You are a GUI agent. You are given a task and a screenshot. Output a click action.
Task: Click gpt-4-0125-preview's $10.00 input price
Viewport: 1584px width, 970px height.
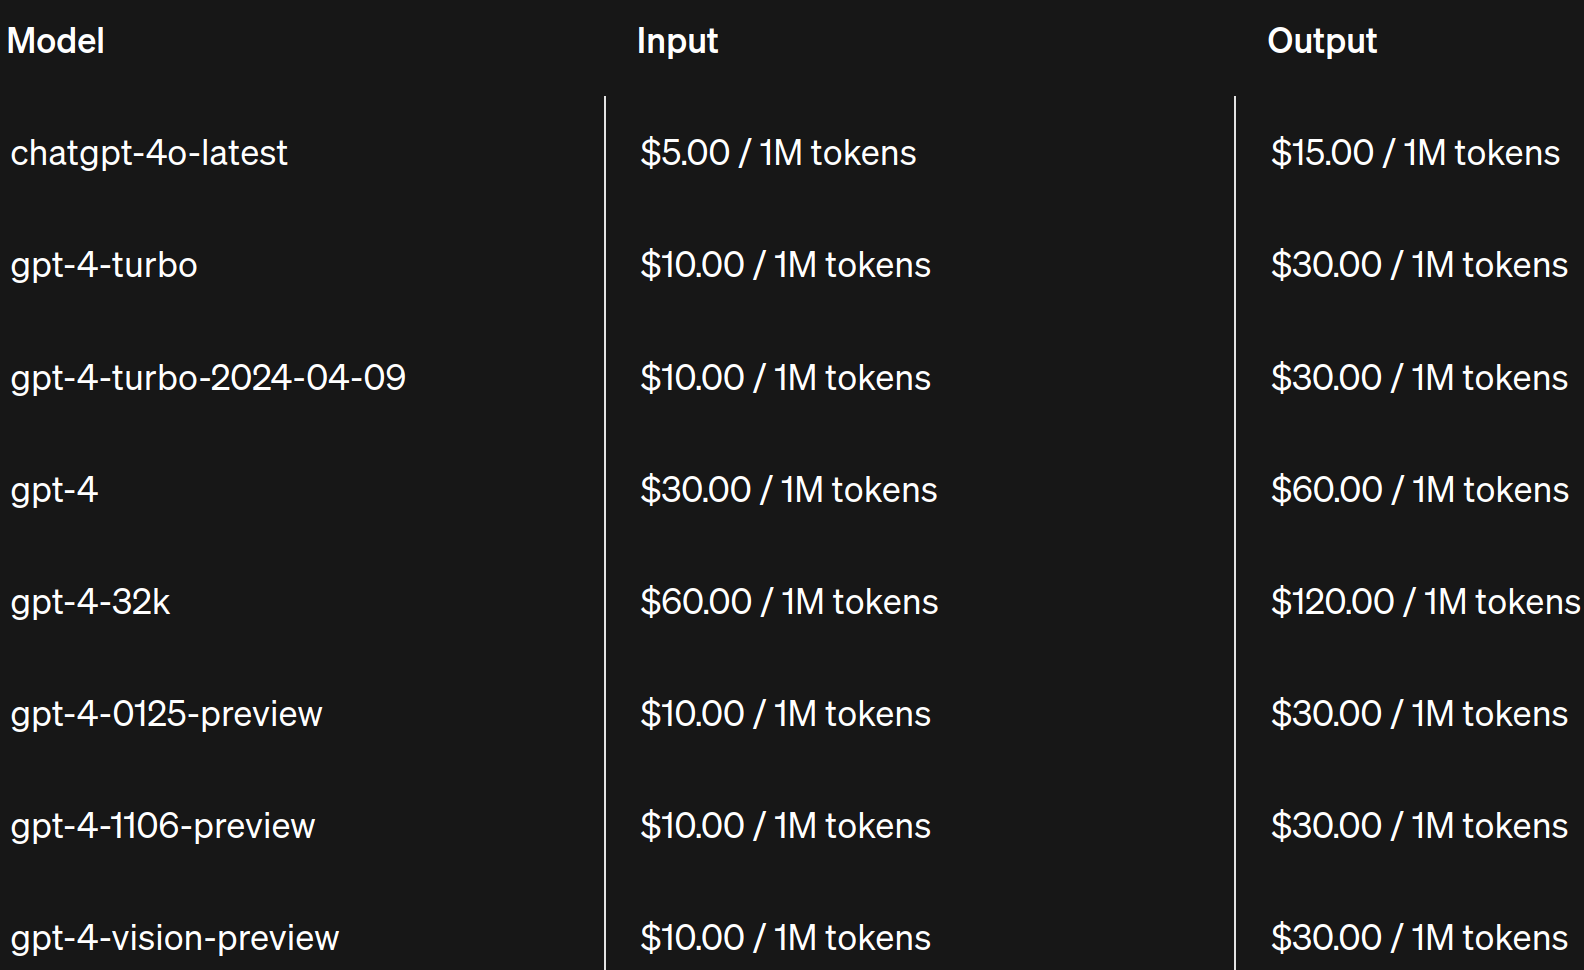click(x=785, y=714)
